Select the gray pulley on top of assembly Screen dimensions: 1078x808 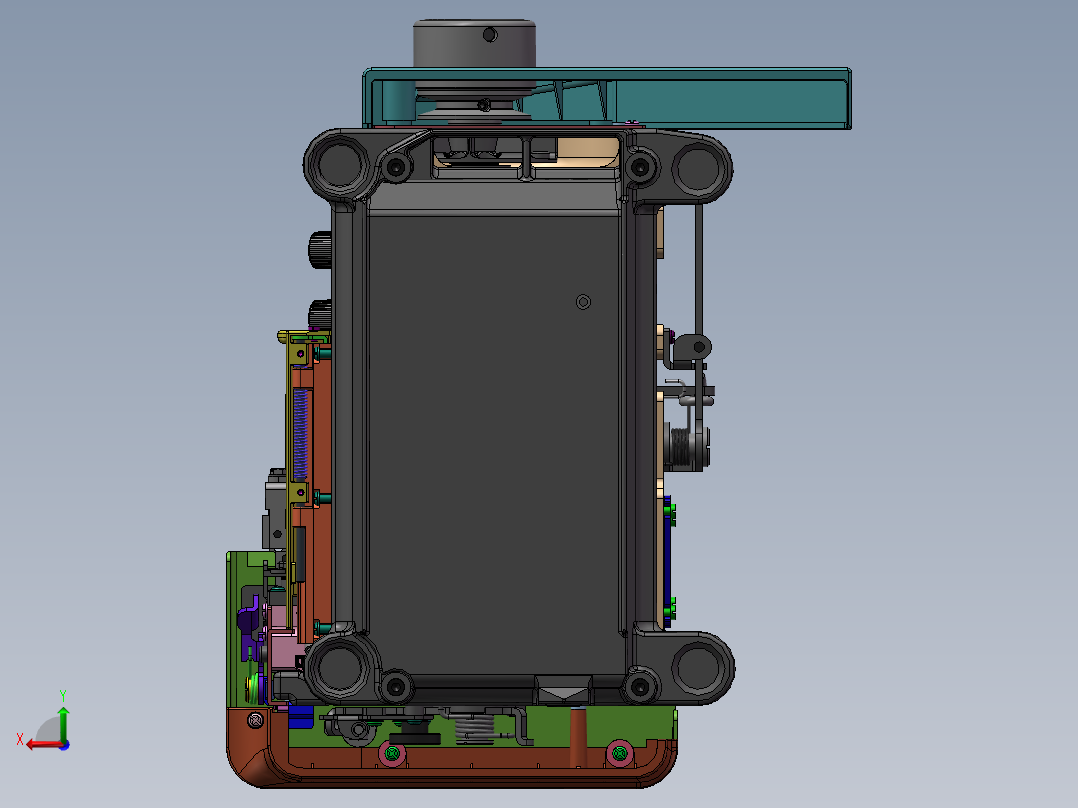point(474,45)
